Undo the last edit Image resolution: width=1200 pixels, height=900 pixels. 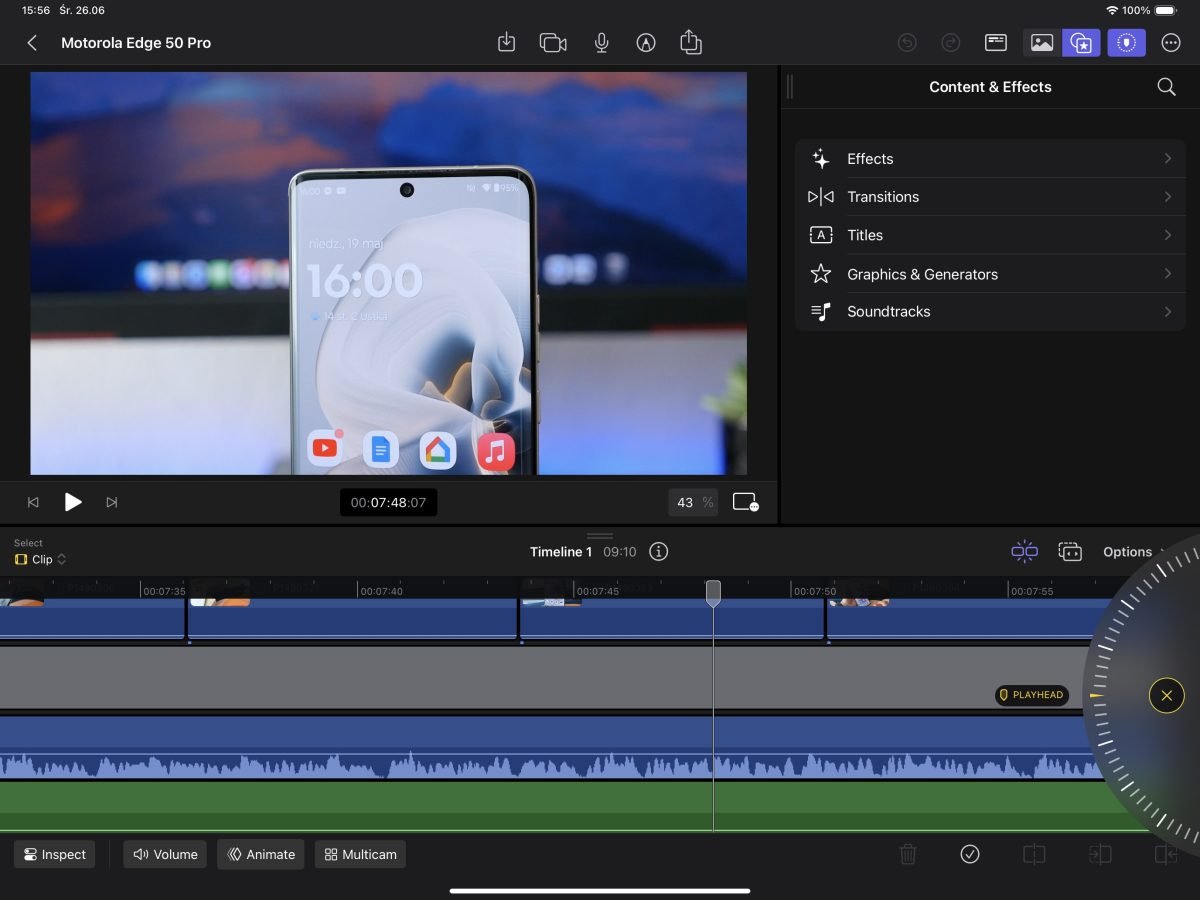[907, 43]
